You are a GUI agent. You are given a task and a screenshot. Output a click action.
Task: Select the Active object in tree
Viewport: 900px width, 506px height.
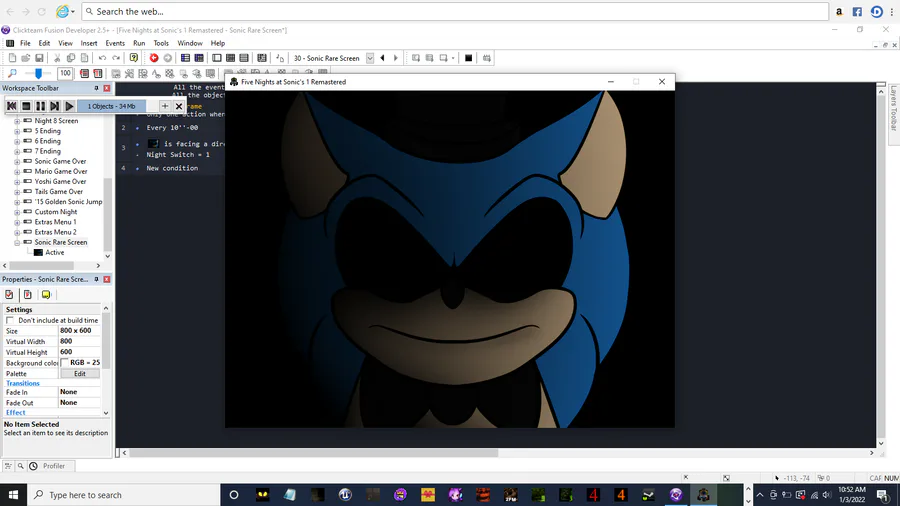(x=55, y=252)
